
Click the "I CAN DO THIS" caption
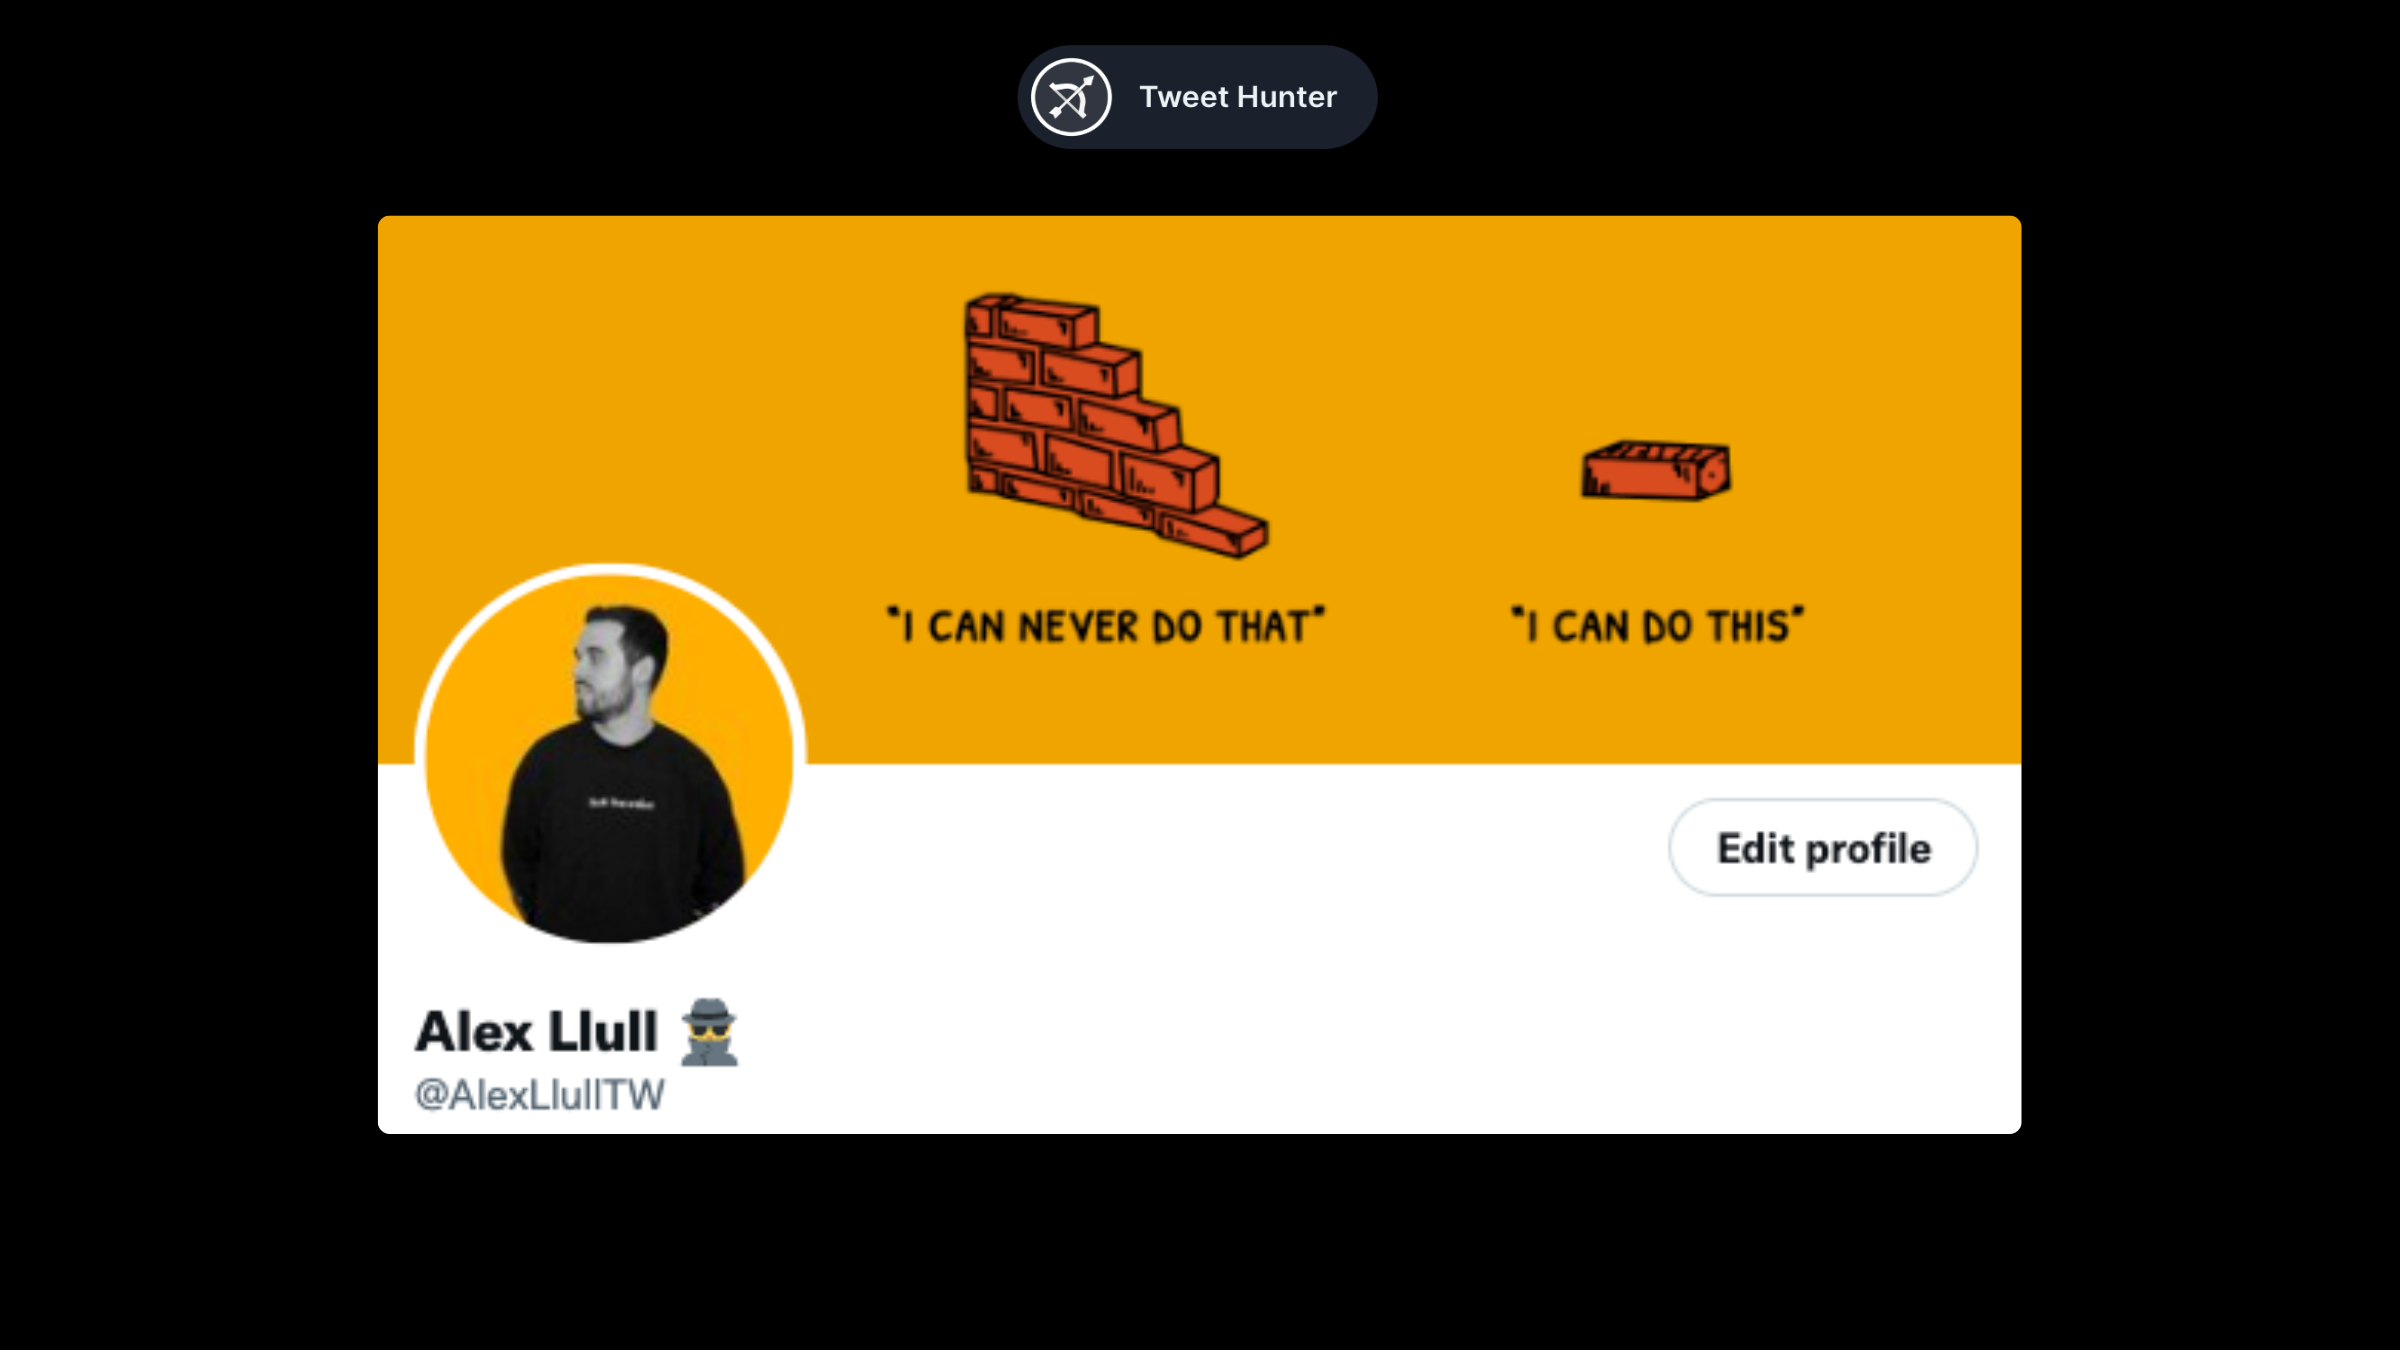point(1658,626)
